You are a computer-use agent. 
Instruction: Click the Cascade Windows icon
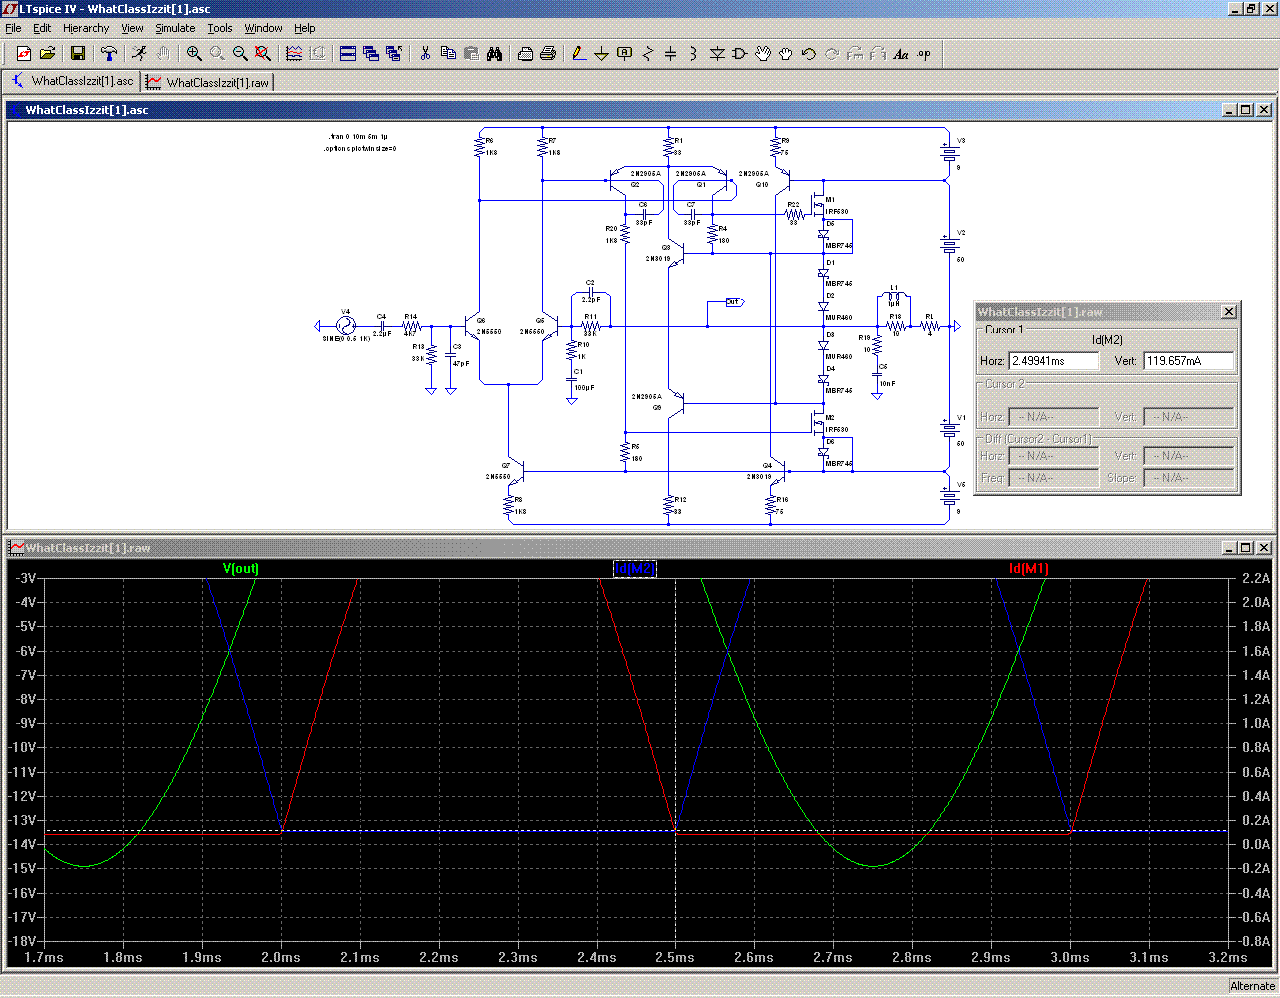pyautogui.click(x=371, y=54)
